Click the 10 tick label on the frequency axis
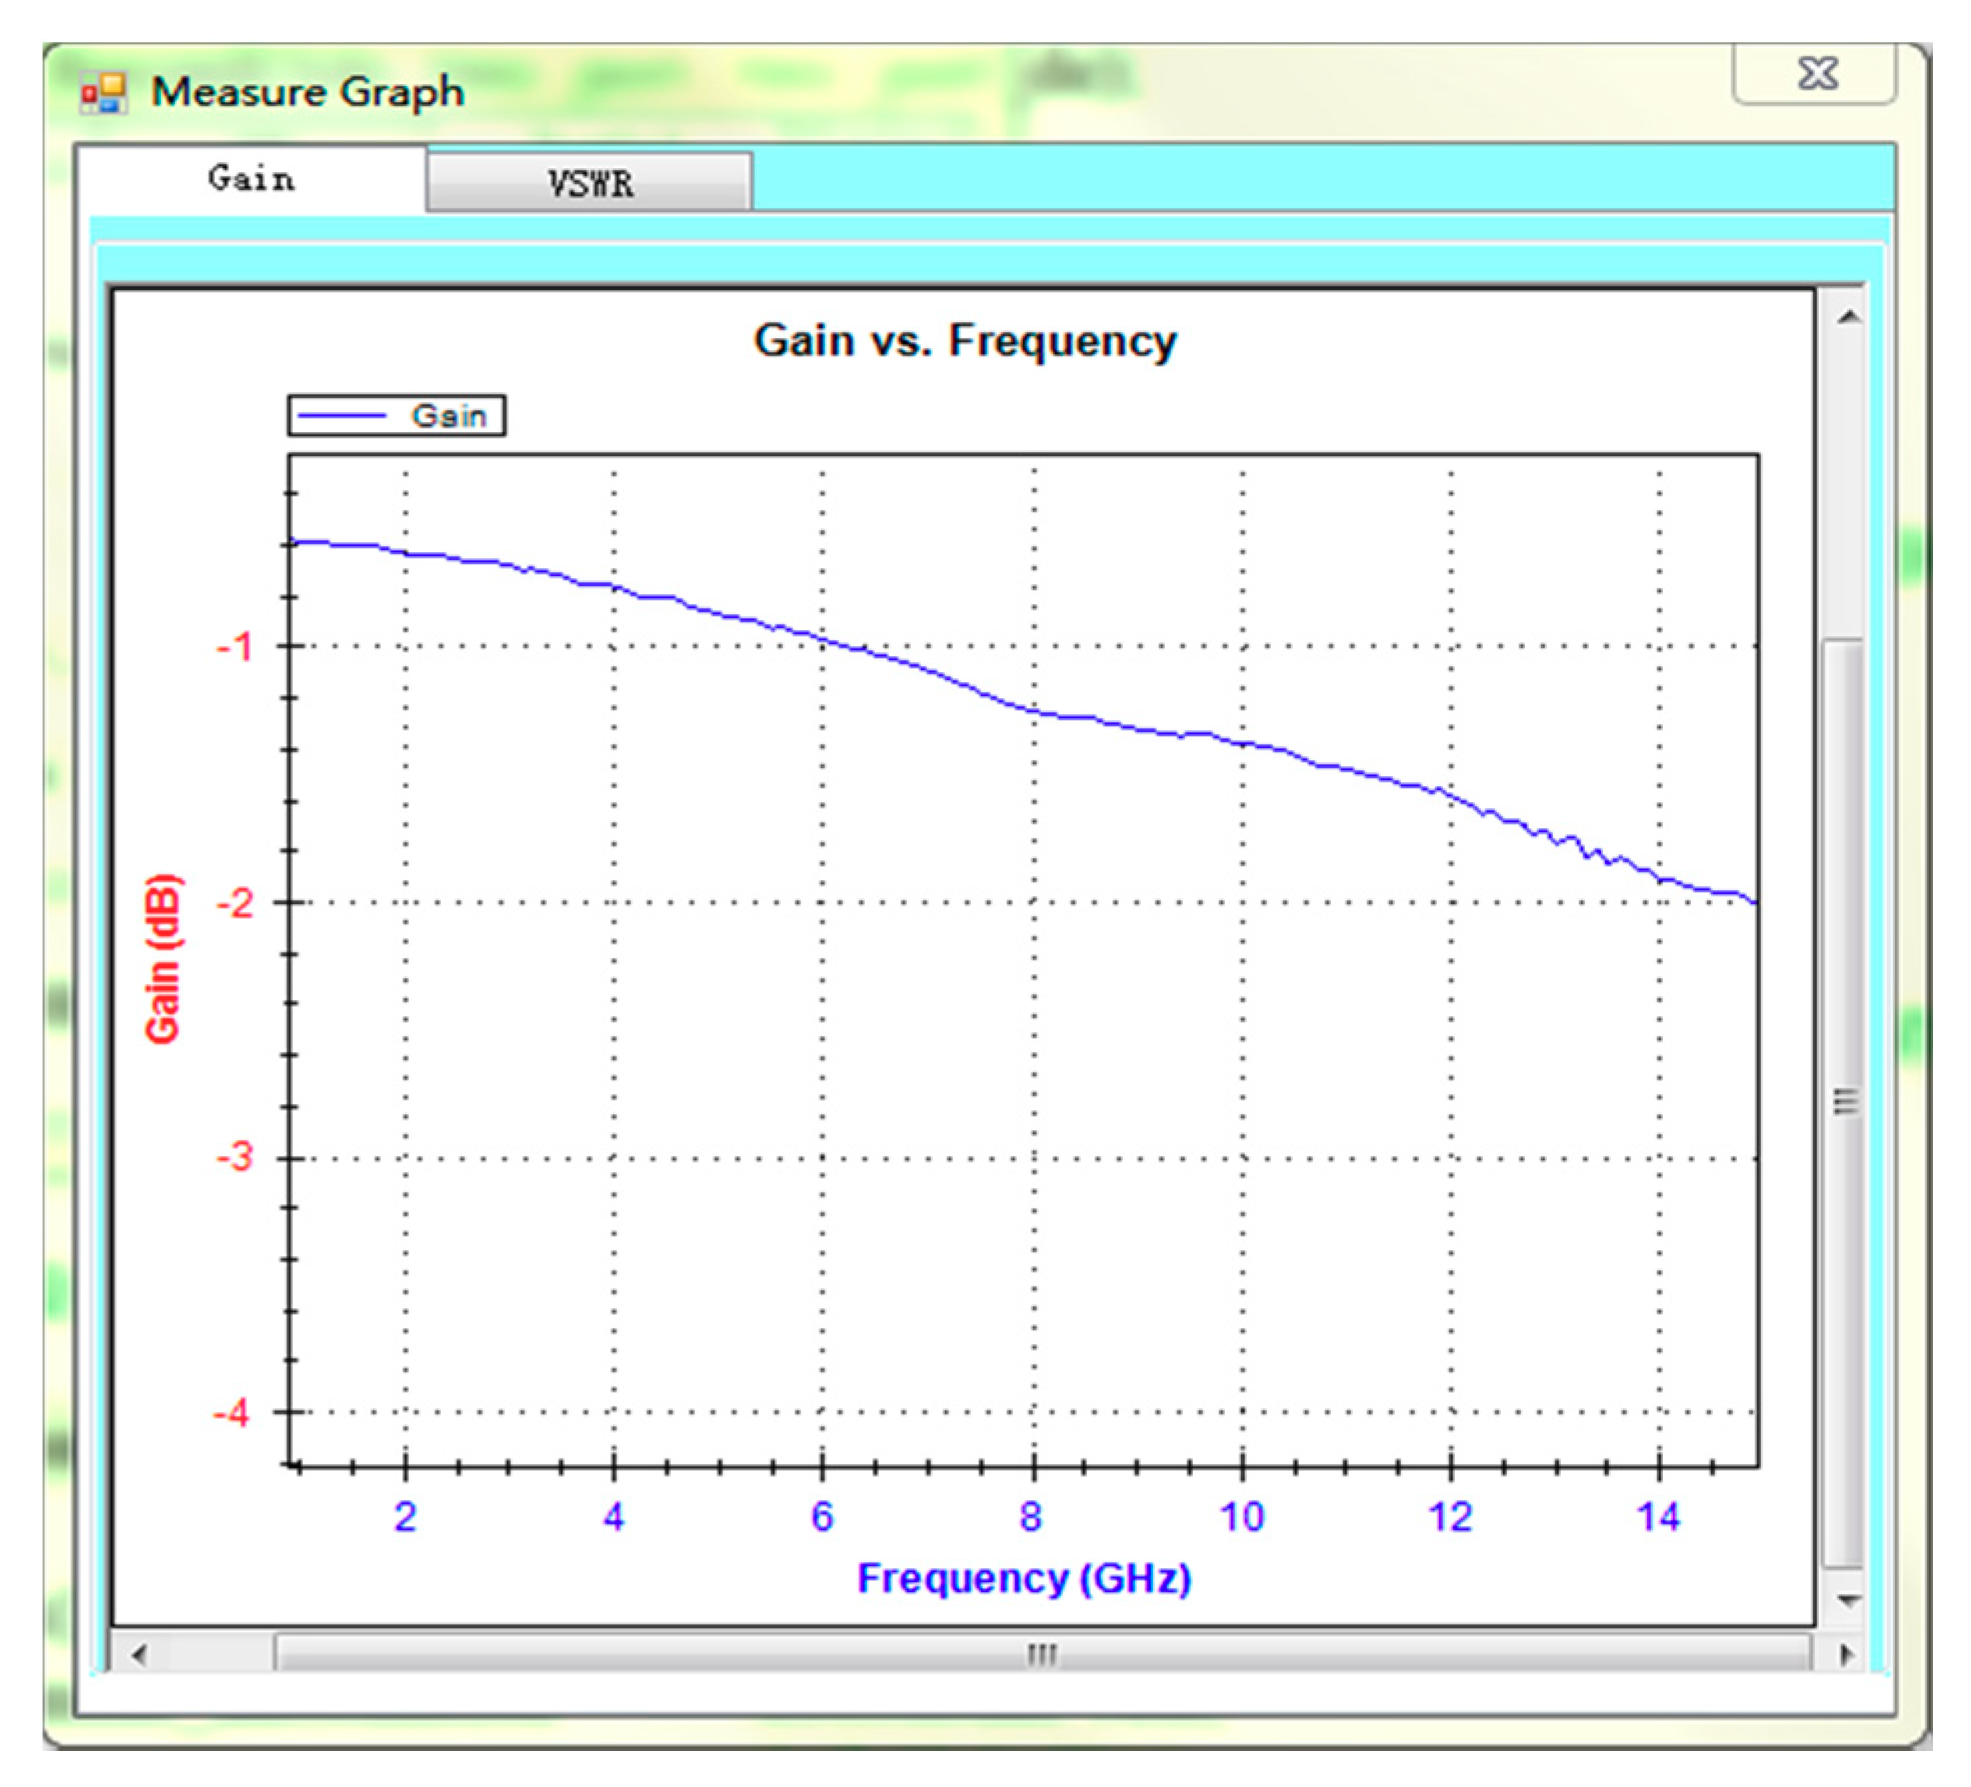The width and height of the screenshot is (1971, 1787). click(1242, 1516)
